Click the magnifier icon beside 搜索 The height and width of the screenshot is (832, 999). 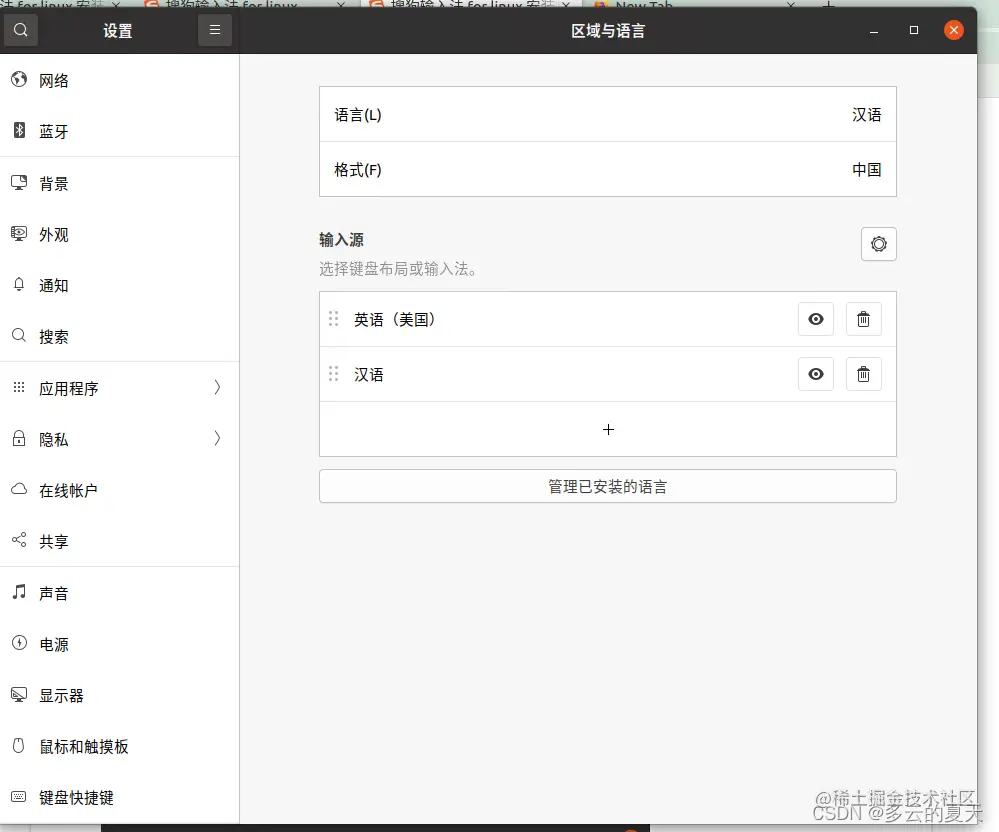coord(19,335)
